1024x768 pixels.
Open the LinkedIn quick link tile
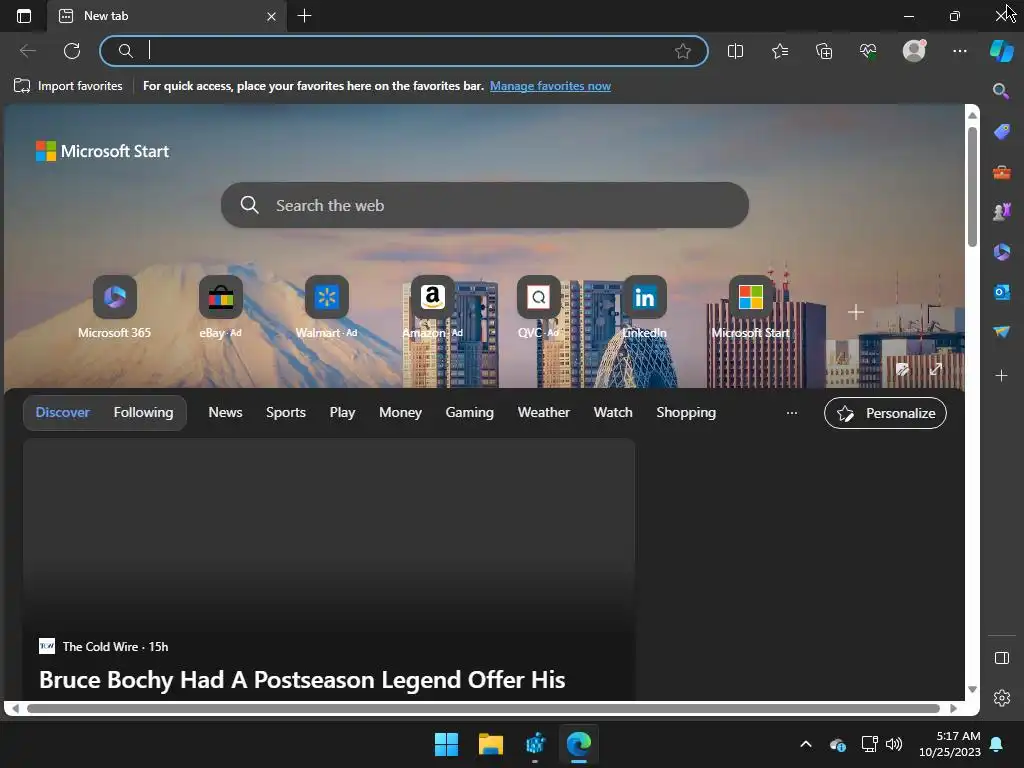point(645,307)
